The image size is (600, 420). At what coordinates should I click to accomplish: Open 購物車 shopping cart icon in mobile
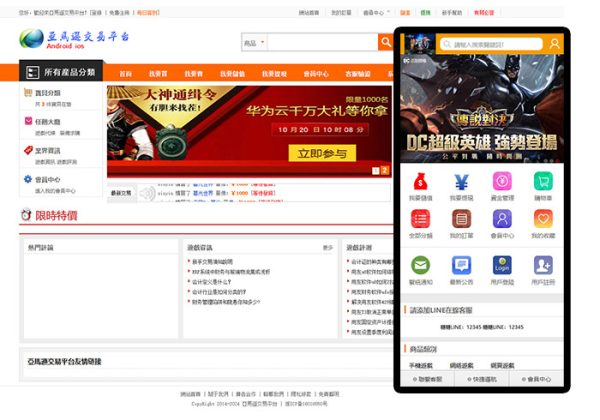click(543, 182)
